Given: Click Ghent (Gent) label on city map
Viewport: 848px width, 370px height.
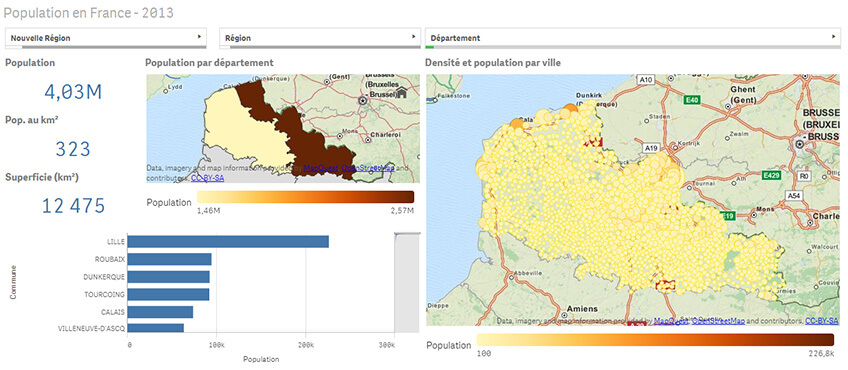Looking at the screenshot, I should point(744,95).
